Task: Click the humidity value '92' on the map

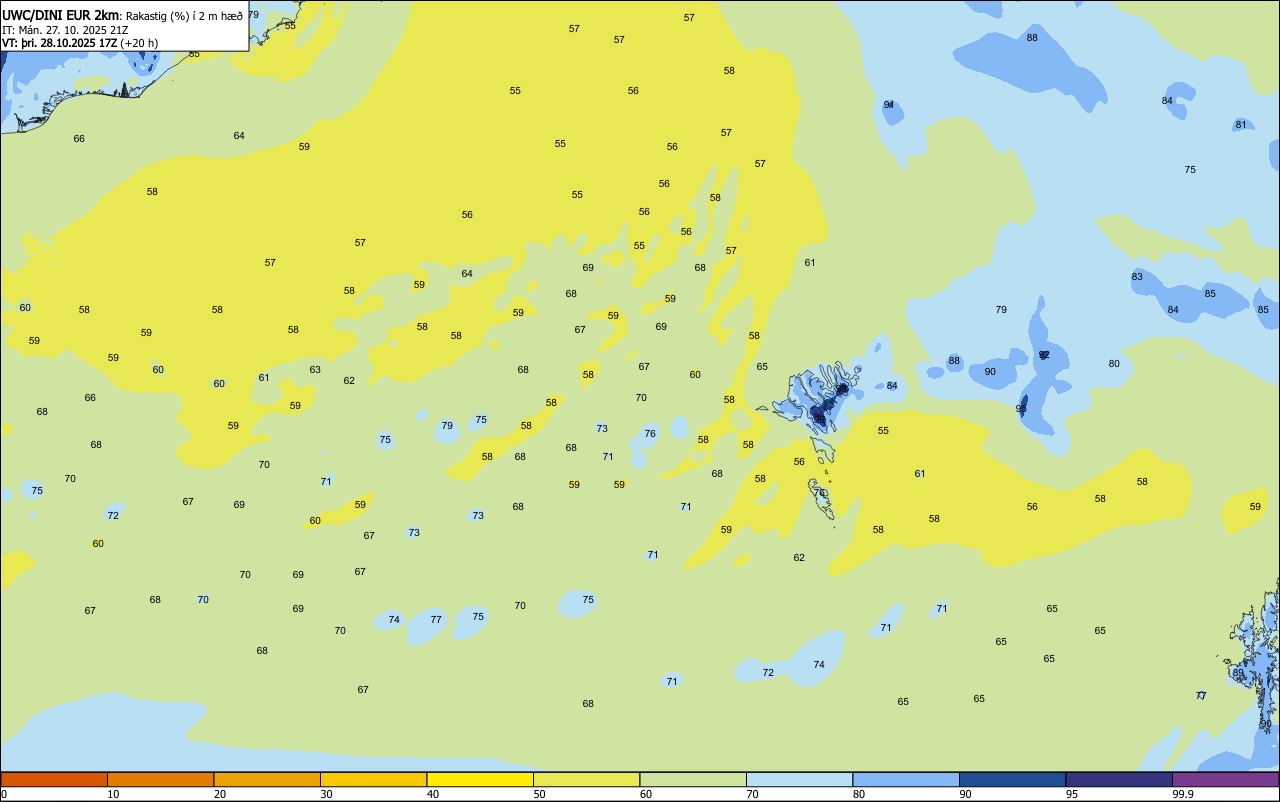Action: click(1044, 355)
